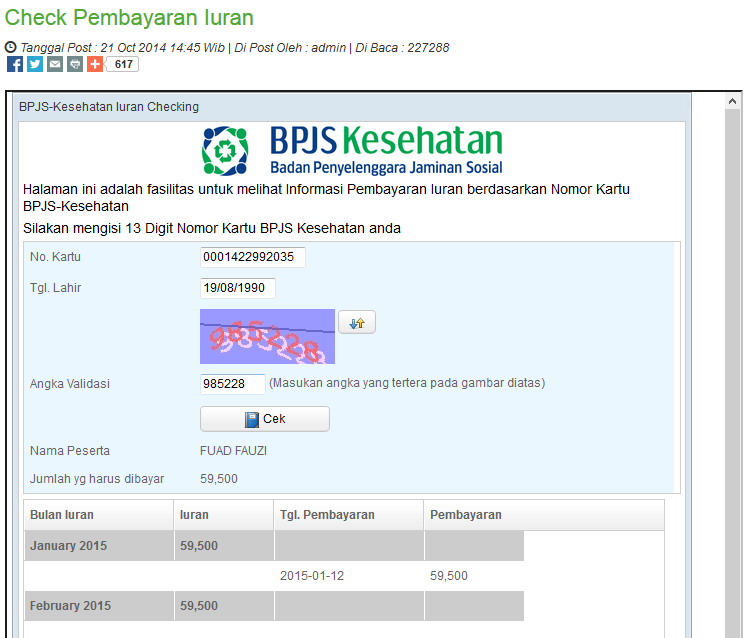Click the Cek button
The image size is (749, 638).
265,419
